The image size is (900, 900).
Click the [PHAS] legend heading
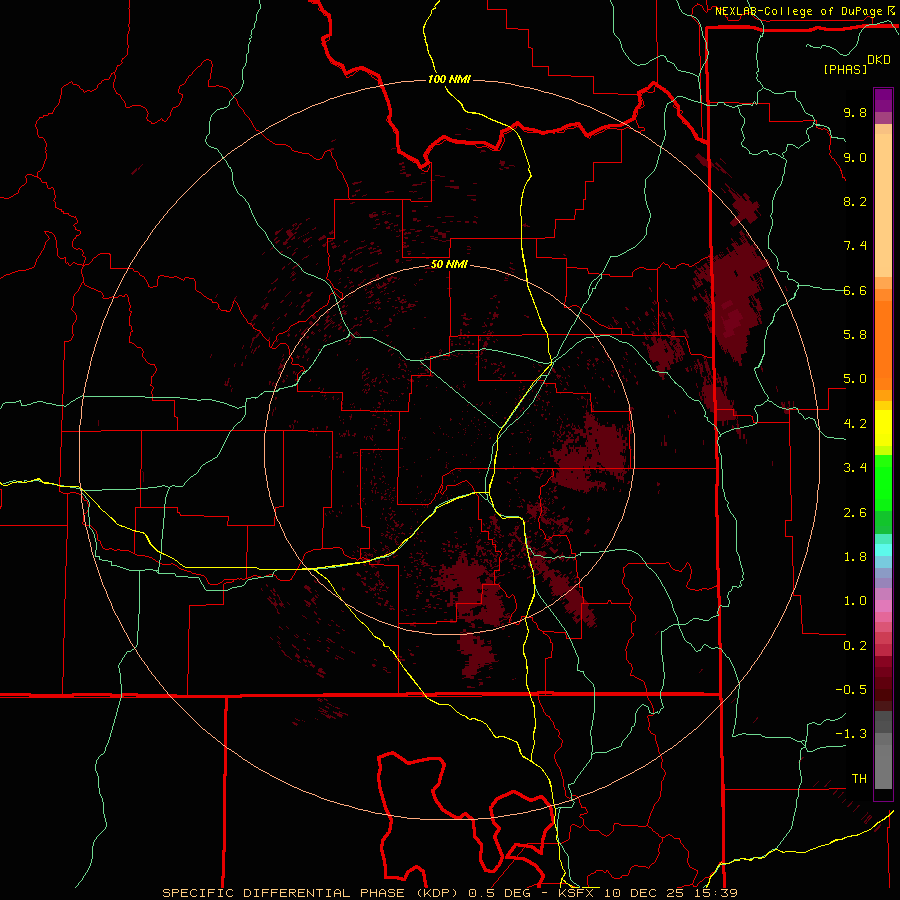tap(845, 69)
